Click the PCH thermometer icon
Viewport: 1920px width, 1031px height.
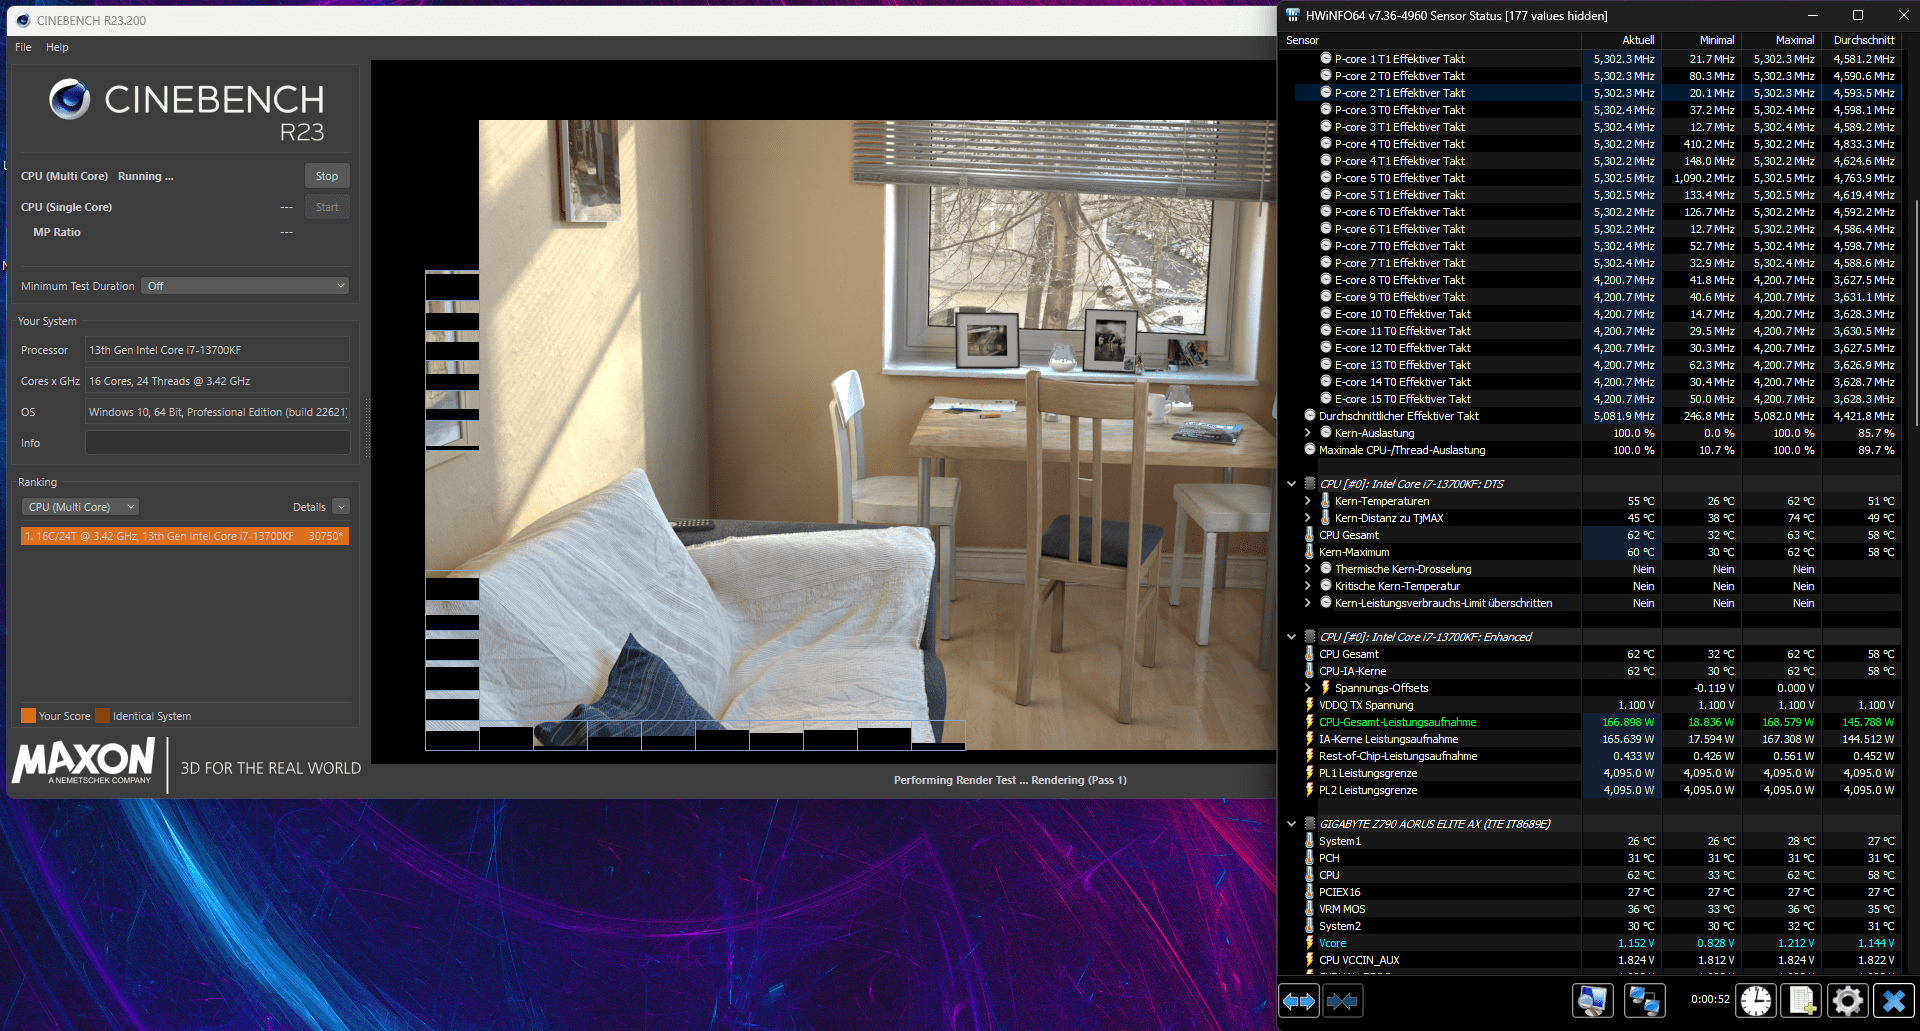pyautogui.click(x=1309, y=858)
